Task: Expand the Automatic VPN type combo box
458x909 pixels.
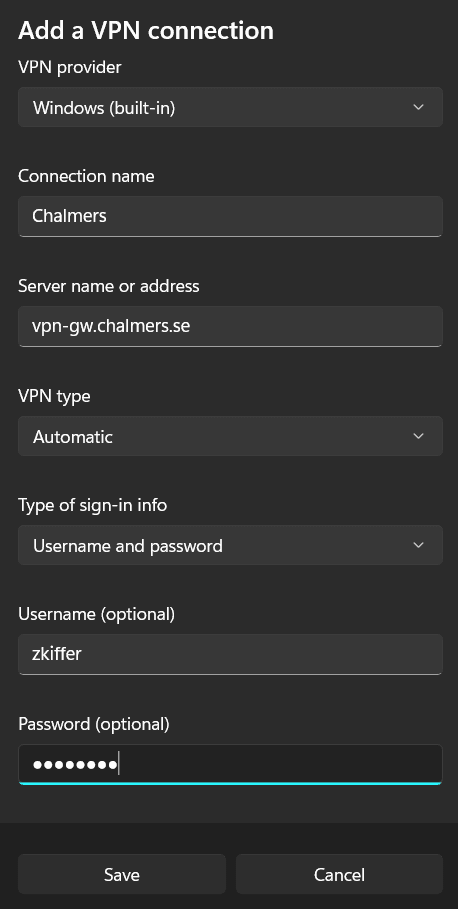Action: tap(230, 436)
